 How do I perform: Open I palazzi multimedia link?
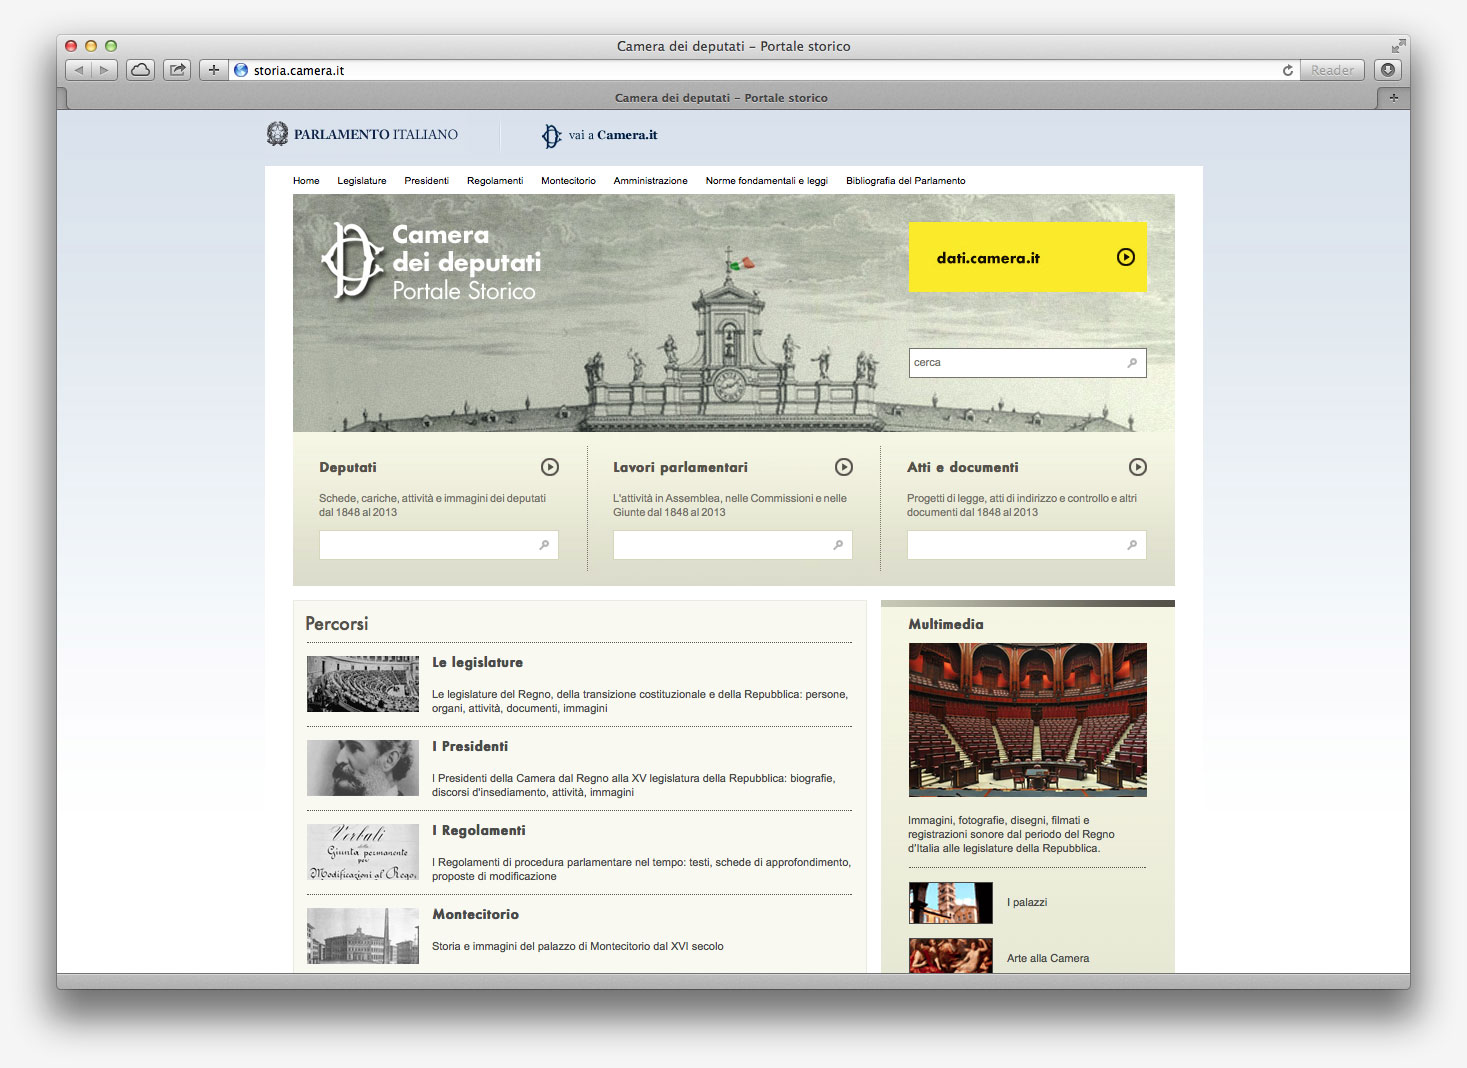tap(1027, 902)
